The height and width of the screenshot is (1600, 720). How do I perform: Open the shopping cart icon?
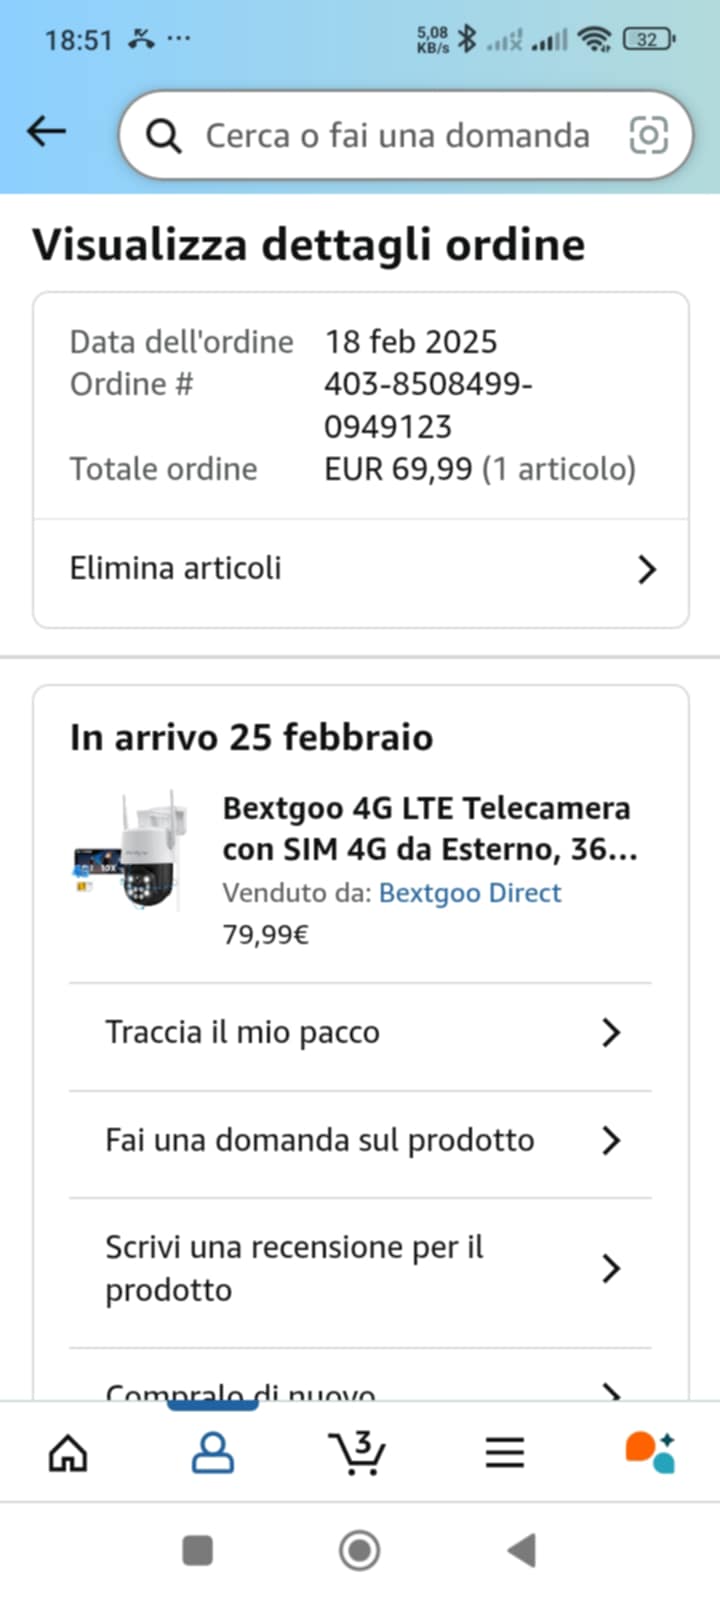pos(357,1453)
